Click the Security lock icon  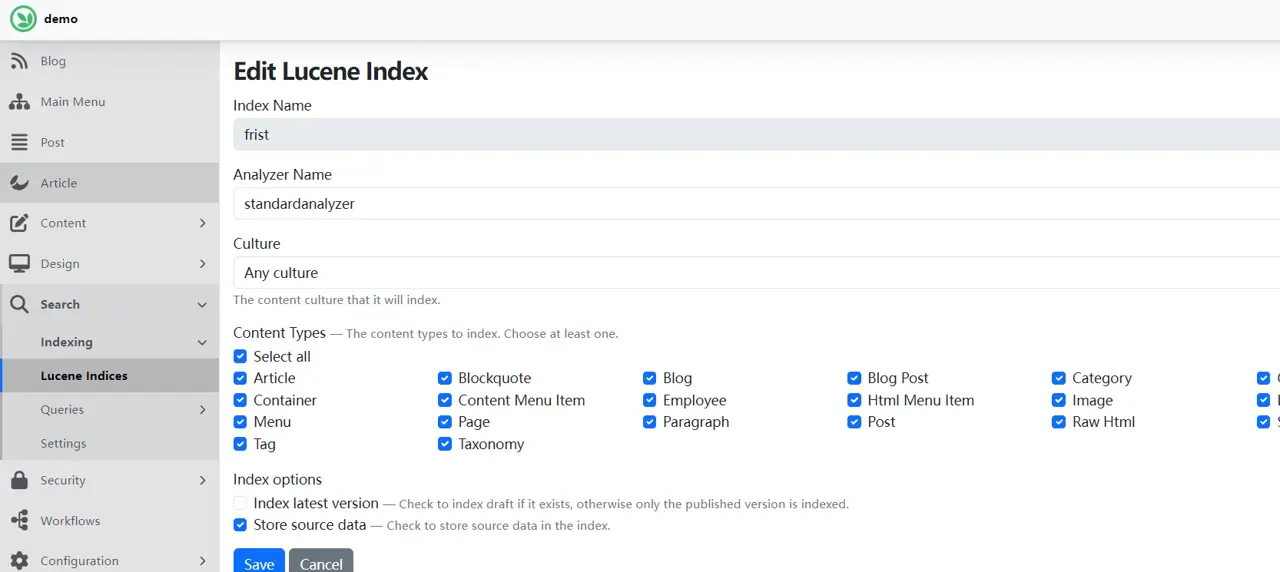pos(19,481)
